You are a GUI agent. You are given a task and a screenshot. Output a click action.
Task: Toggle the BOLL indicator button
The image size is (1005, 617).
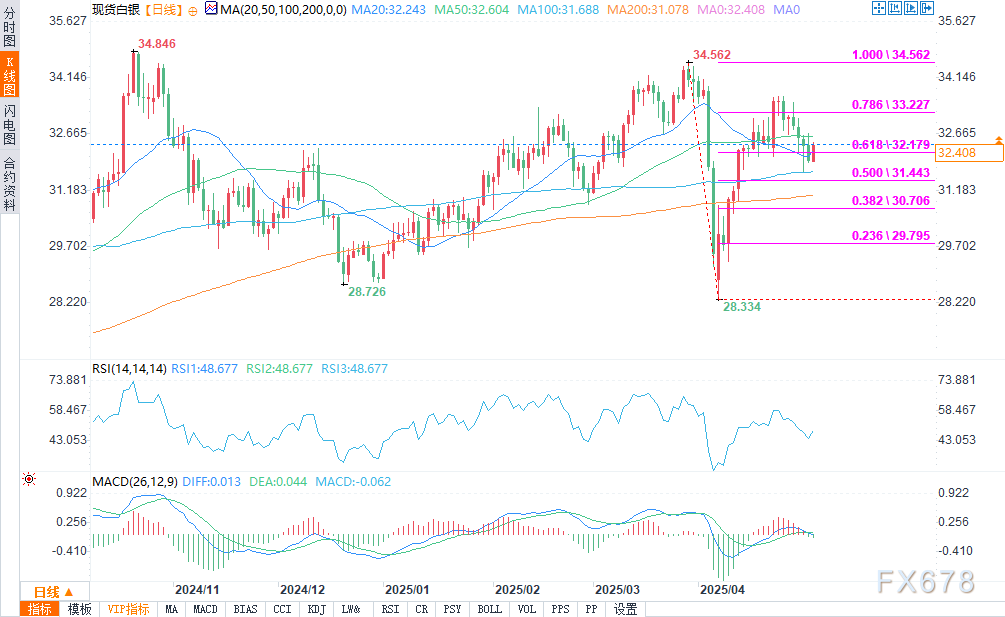[490, 609]
